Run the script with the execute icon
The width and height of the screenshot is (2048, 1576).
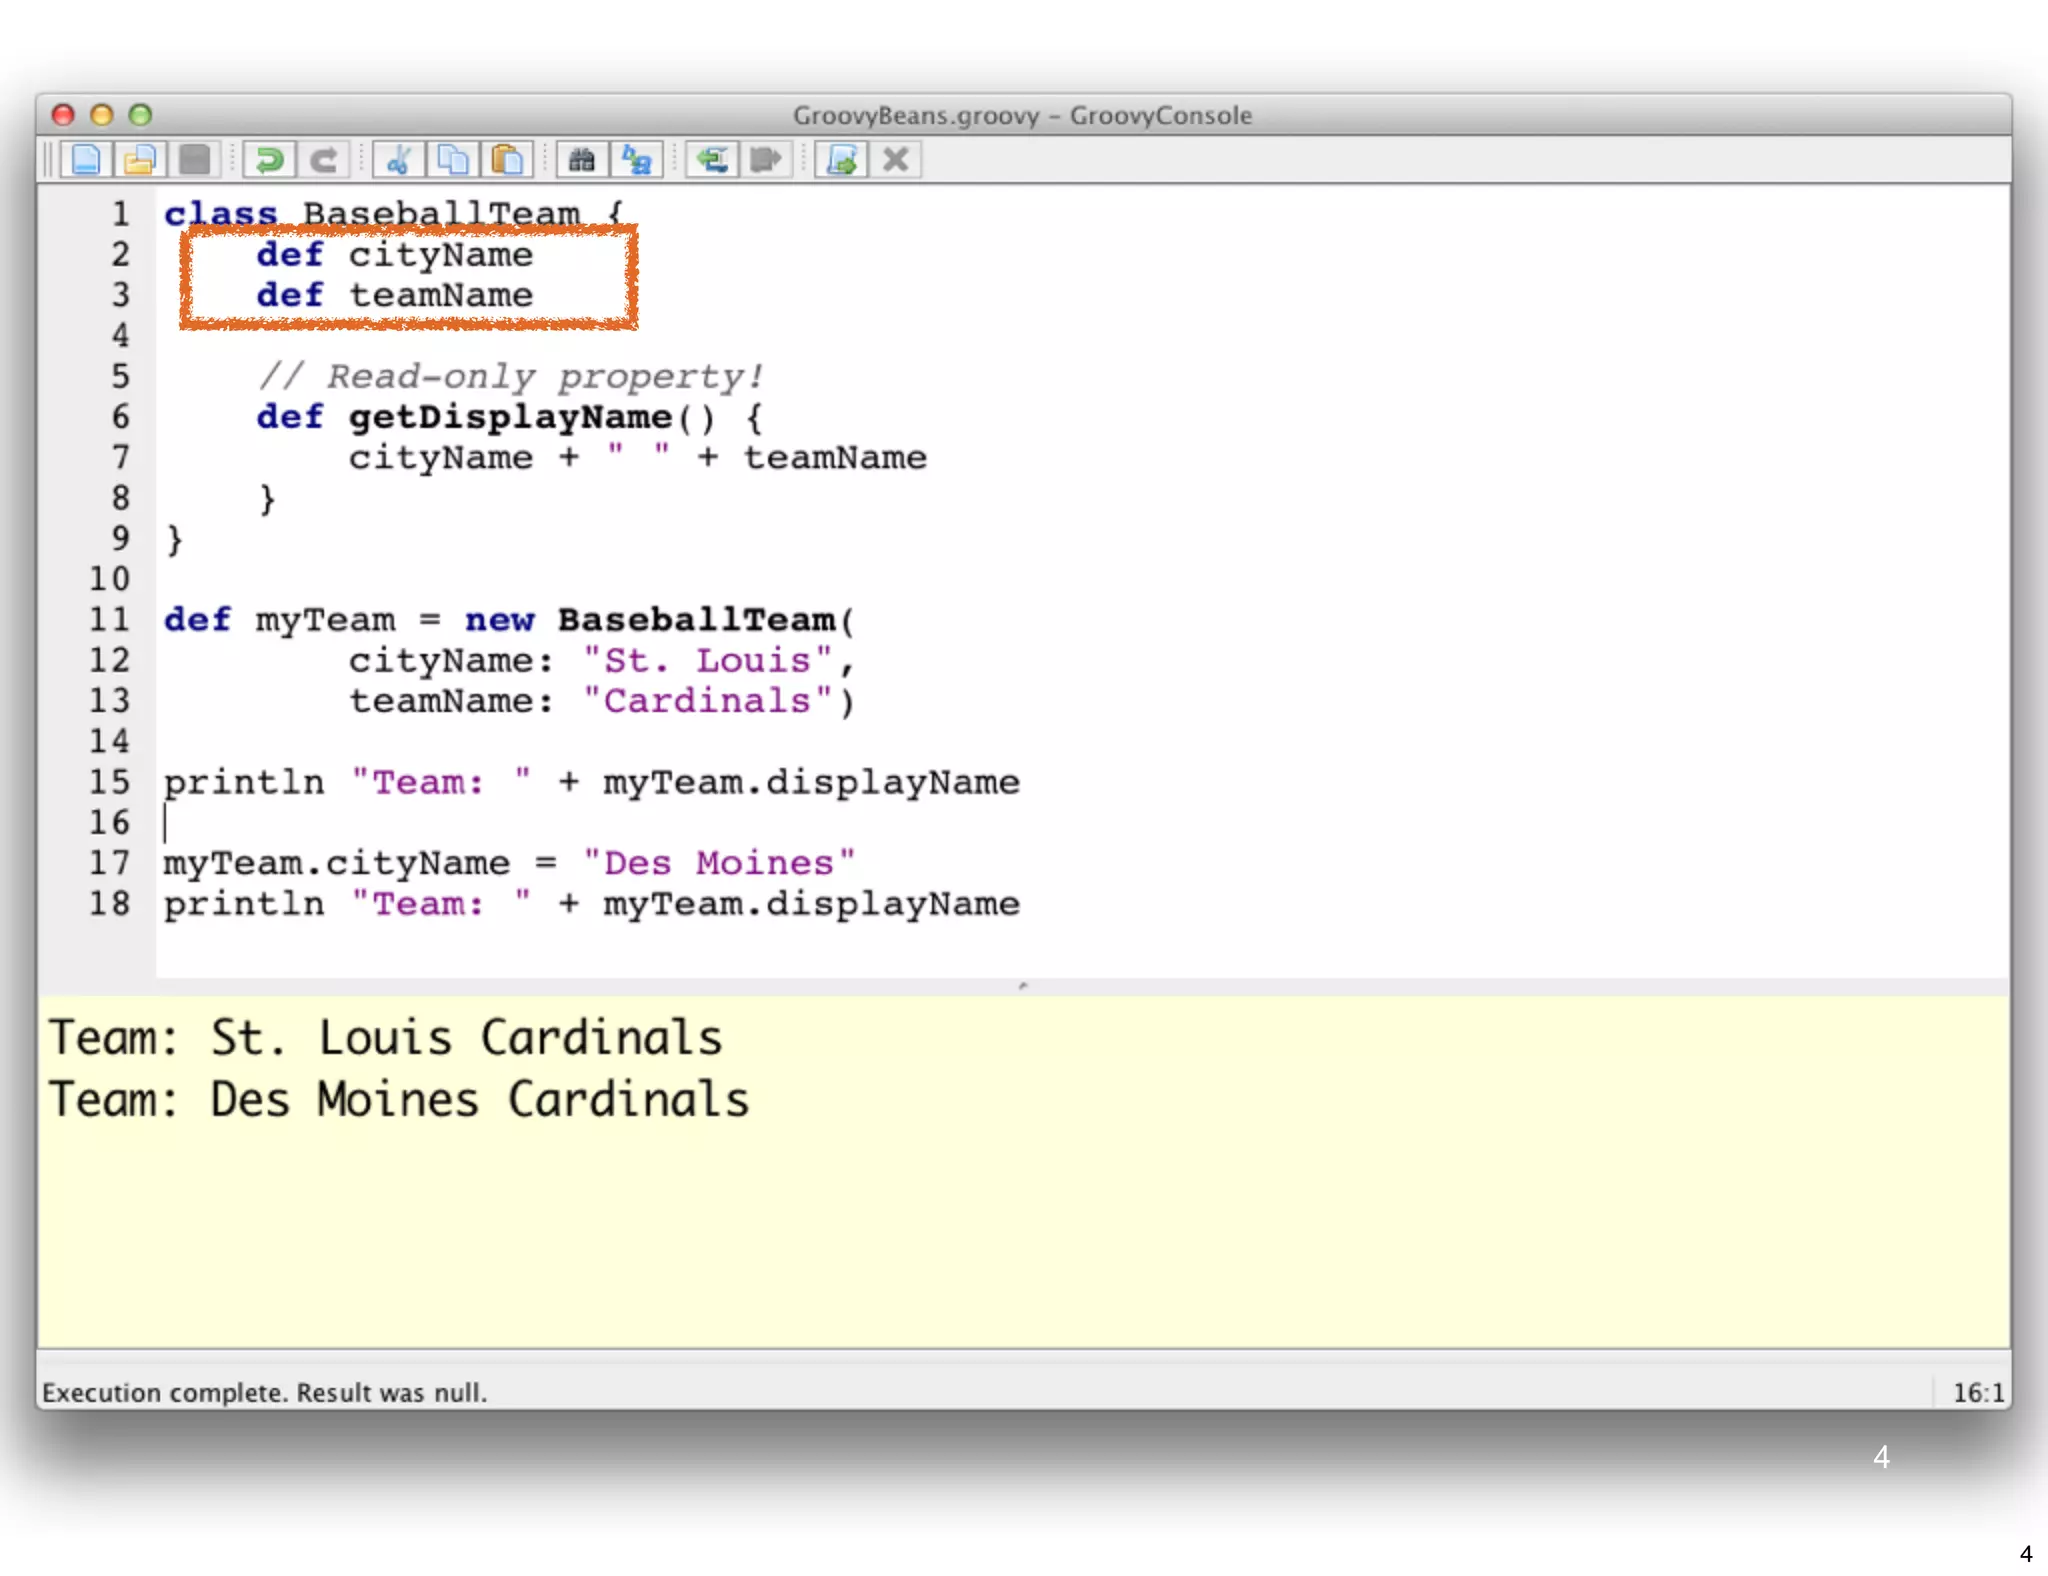(x=842, y=160)
